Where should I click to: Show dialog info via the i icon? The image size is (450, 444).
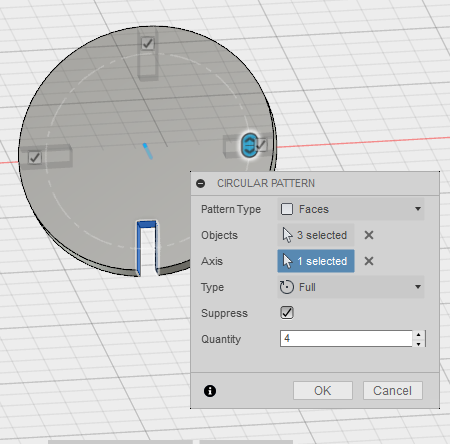pos(210,391)
